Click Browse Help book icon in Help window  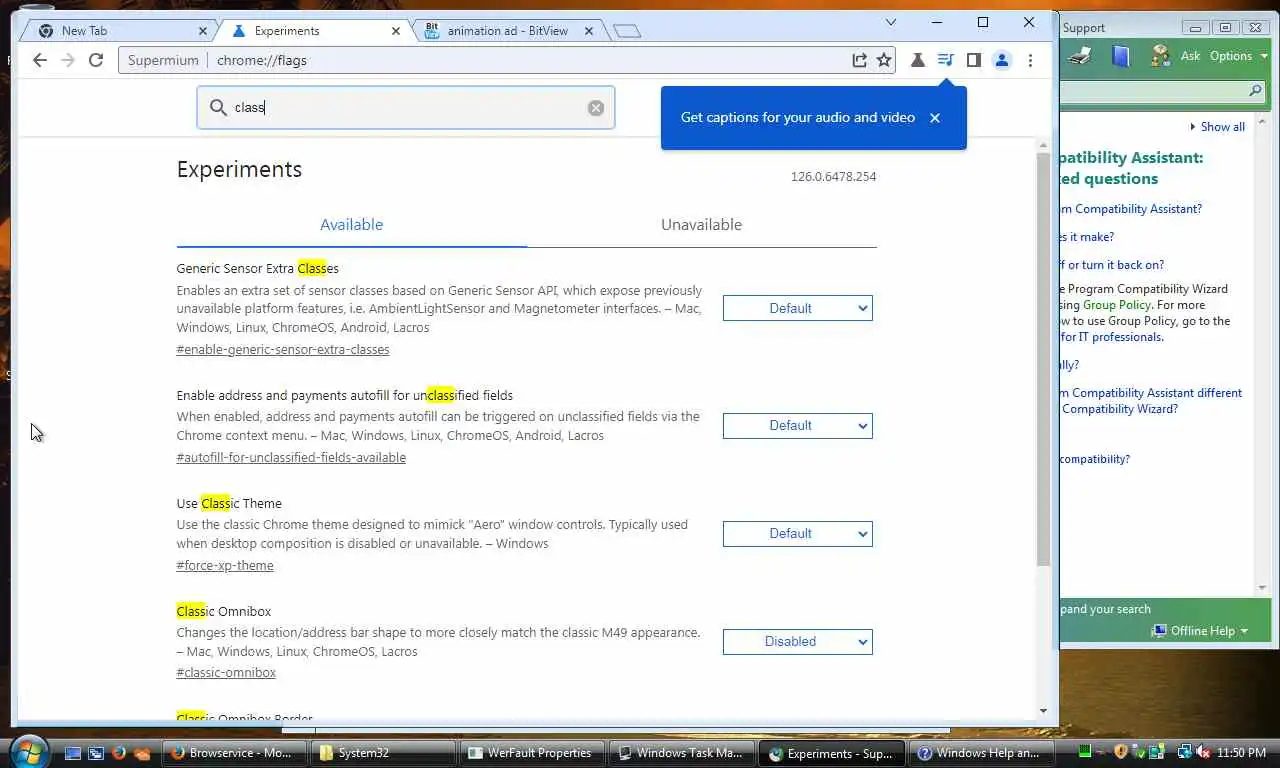click(1121, 56)
